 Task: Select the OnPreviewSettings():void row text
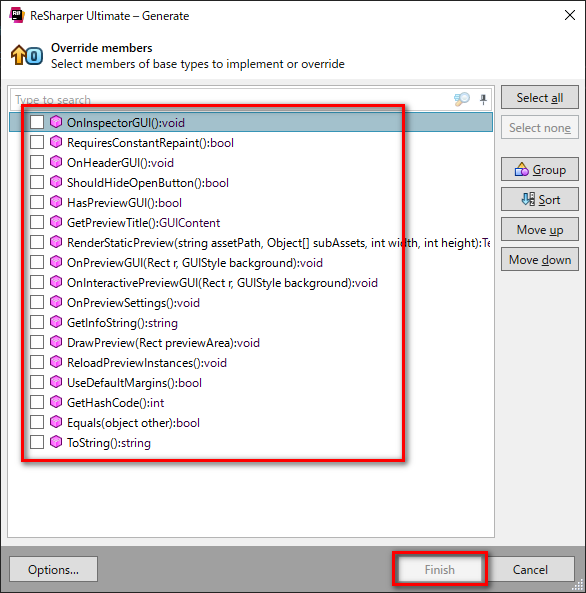click(x=133, y=303)
